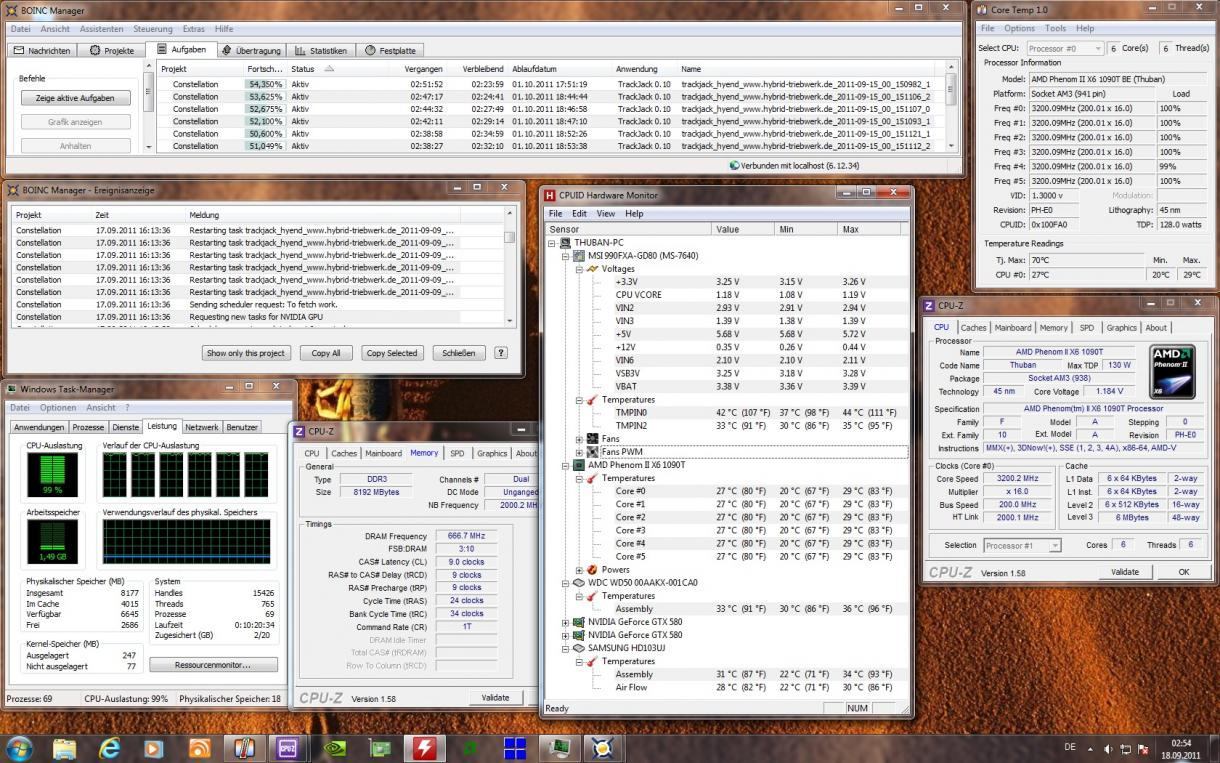Viewport: 1220px width, 763px height.
Task: Click the Voltages lightning icon in HWMonitor
Action: click(593, 269)
